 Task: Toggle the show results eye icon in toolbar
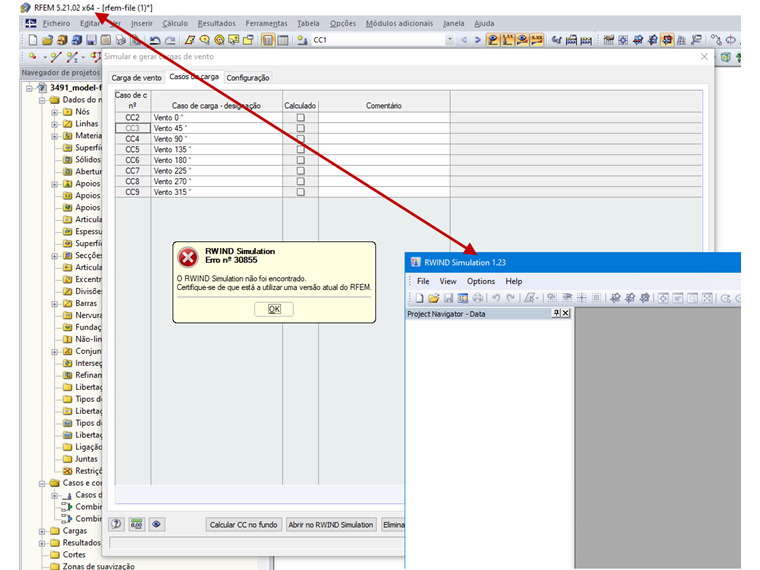coord(522,40)
